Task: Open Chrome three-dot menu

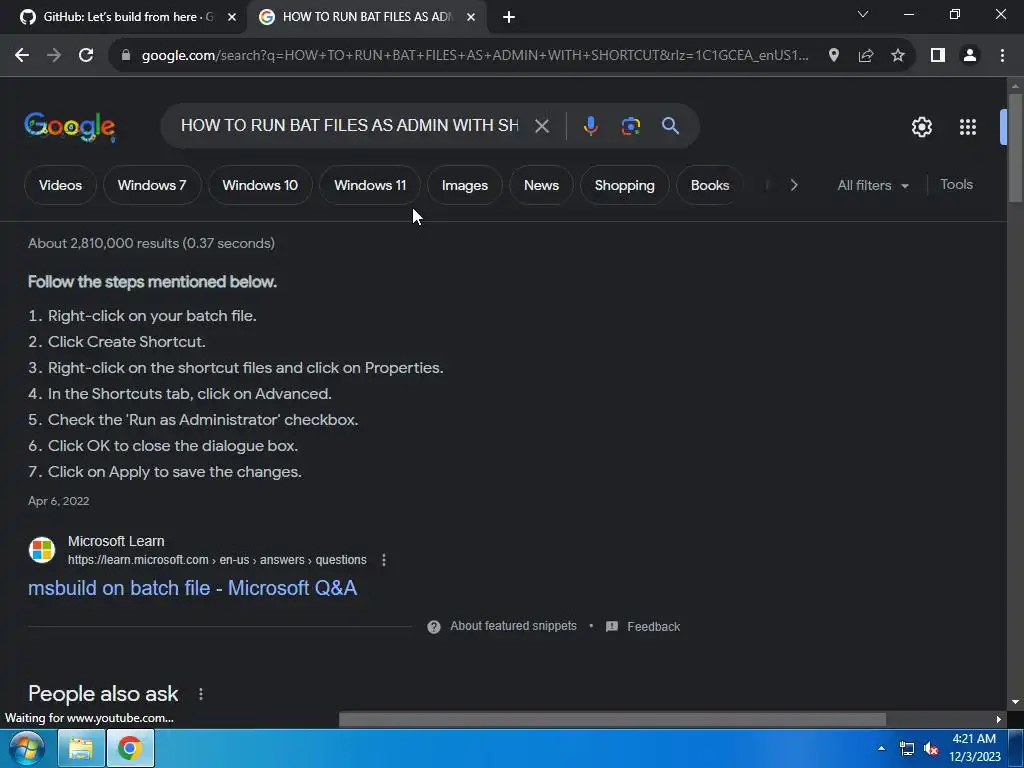Action: tap(1002, 56)
